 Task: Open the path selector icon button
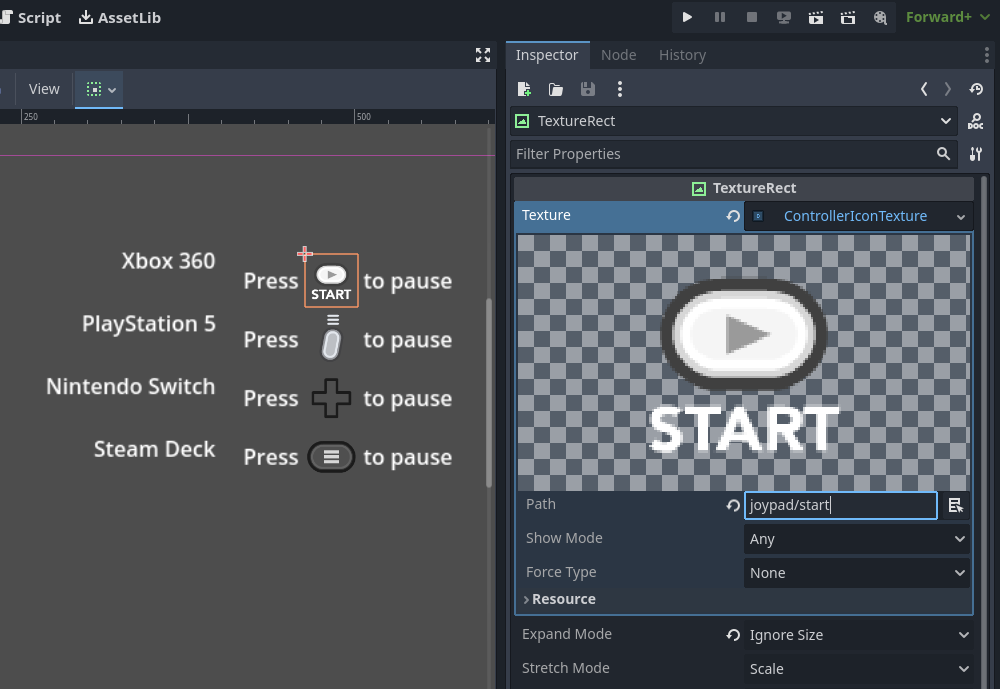click(x=955, y=505)
